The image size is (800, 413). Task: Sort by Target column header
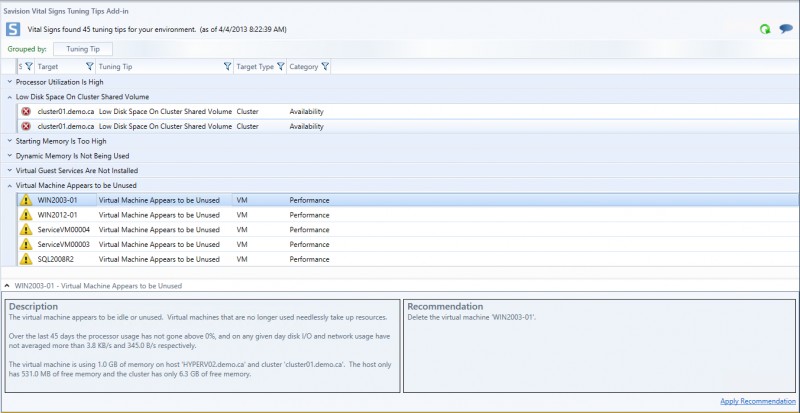click(x=48, y=66)
